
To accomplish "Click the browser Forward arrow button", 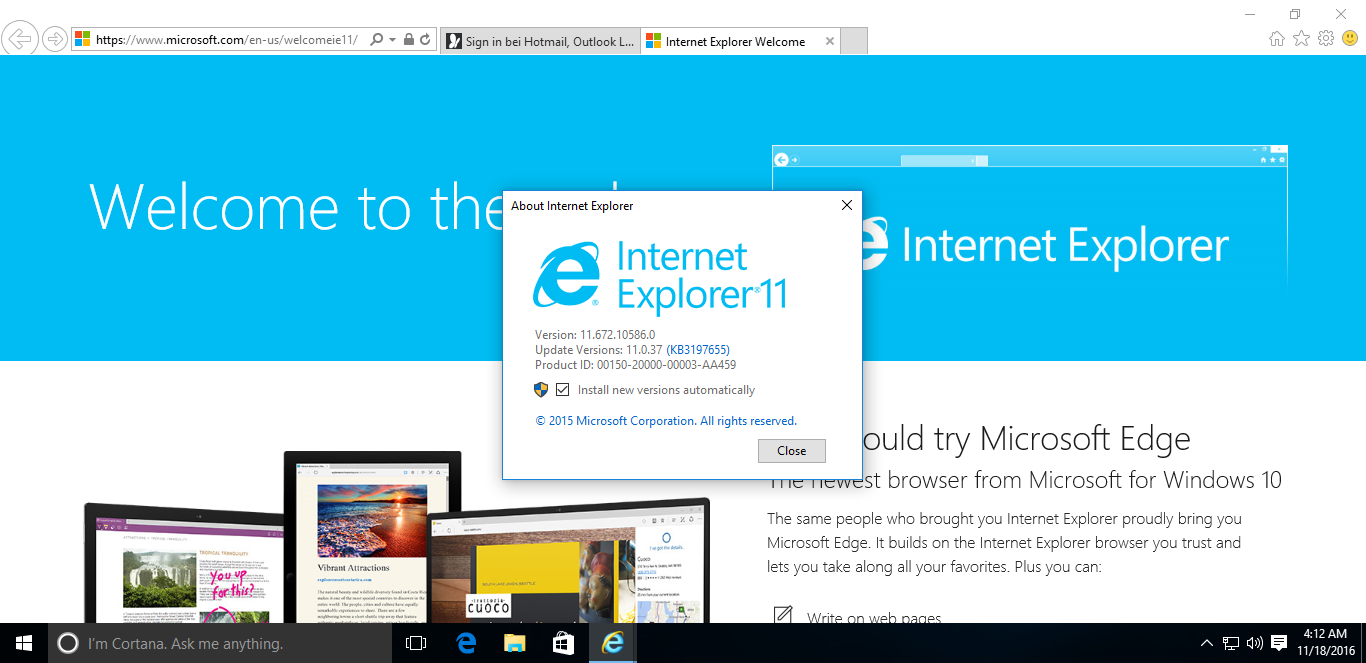I will tap(55, 40).
